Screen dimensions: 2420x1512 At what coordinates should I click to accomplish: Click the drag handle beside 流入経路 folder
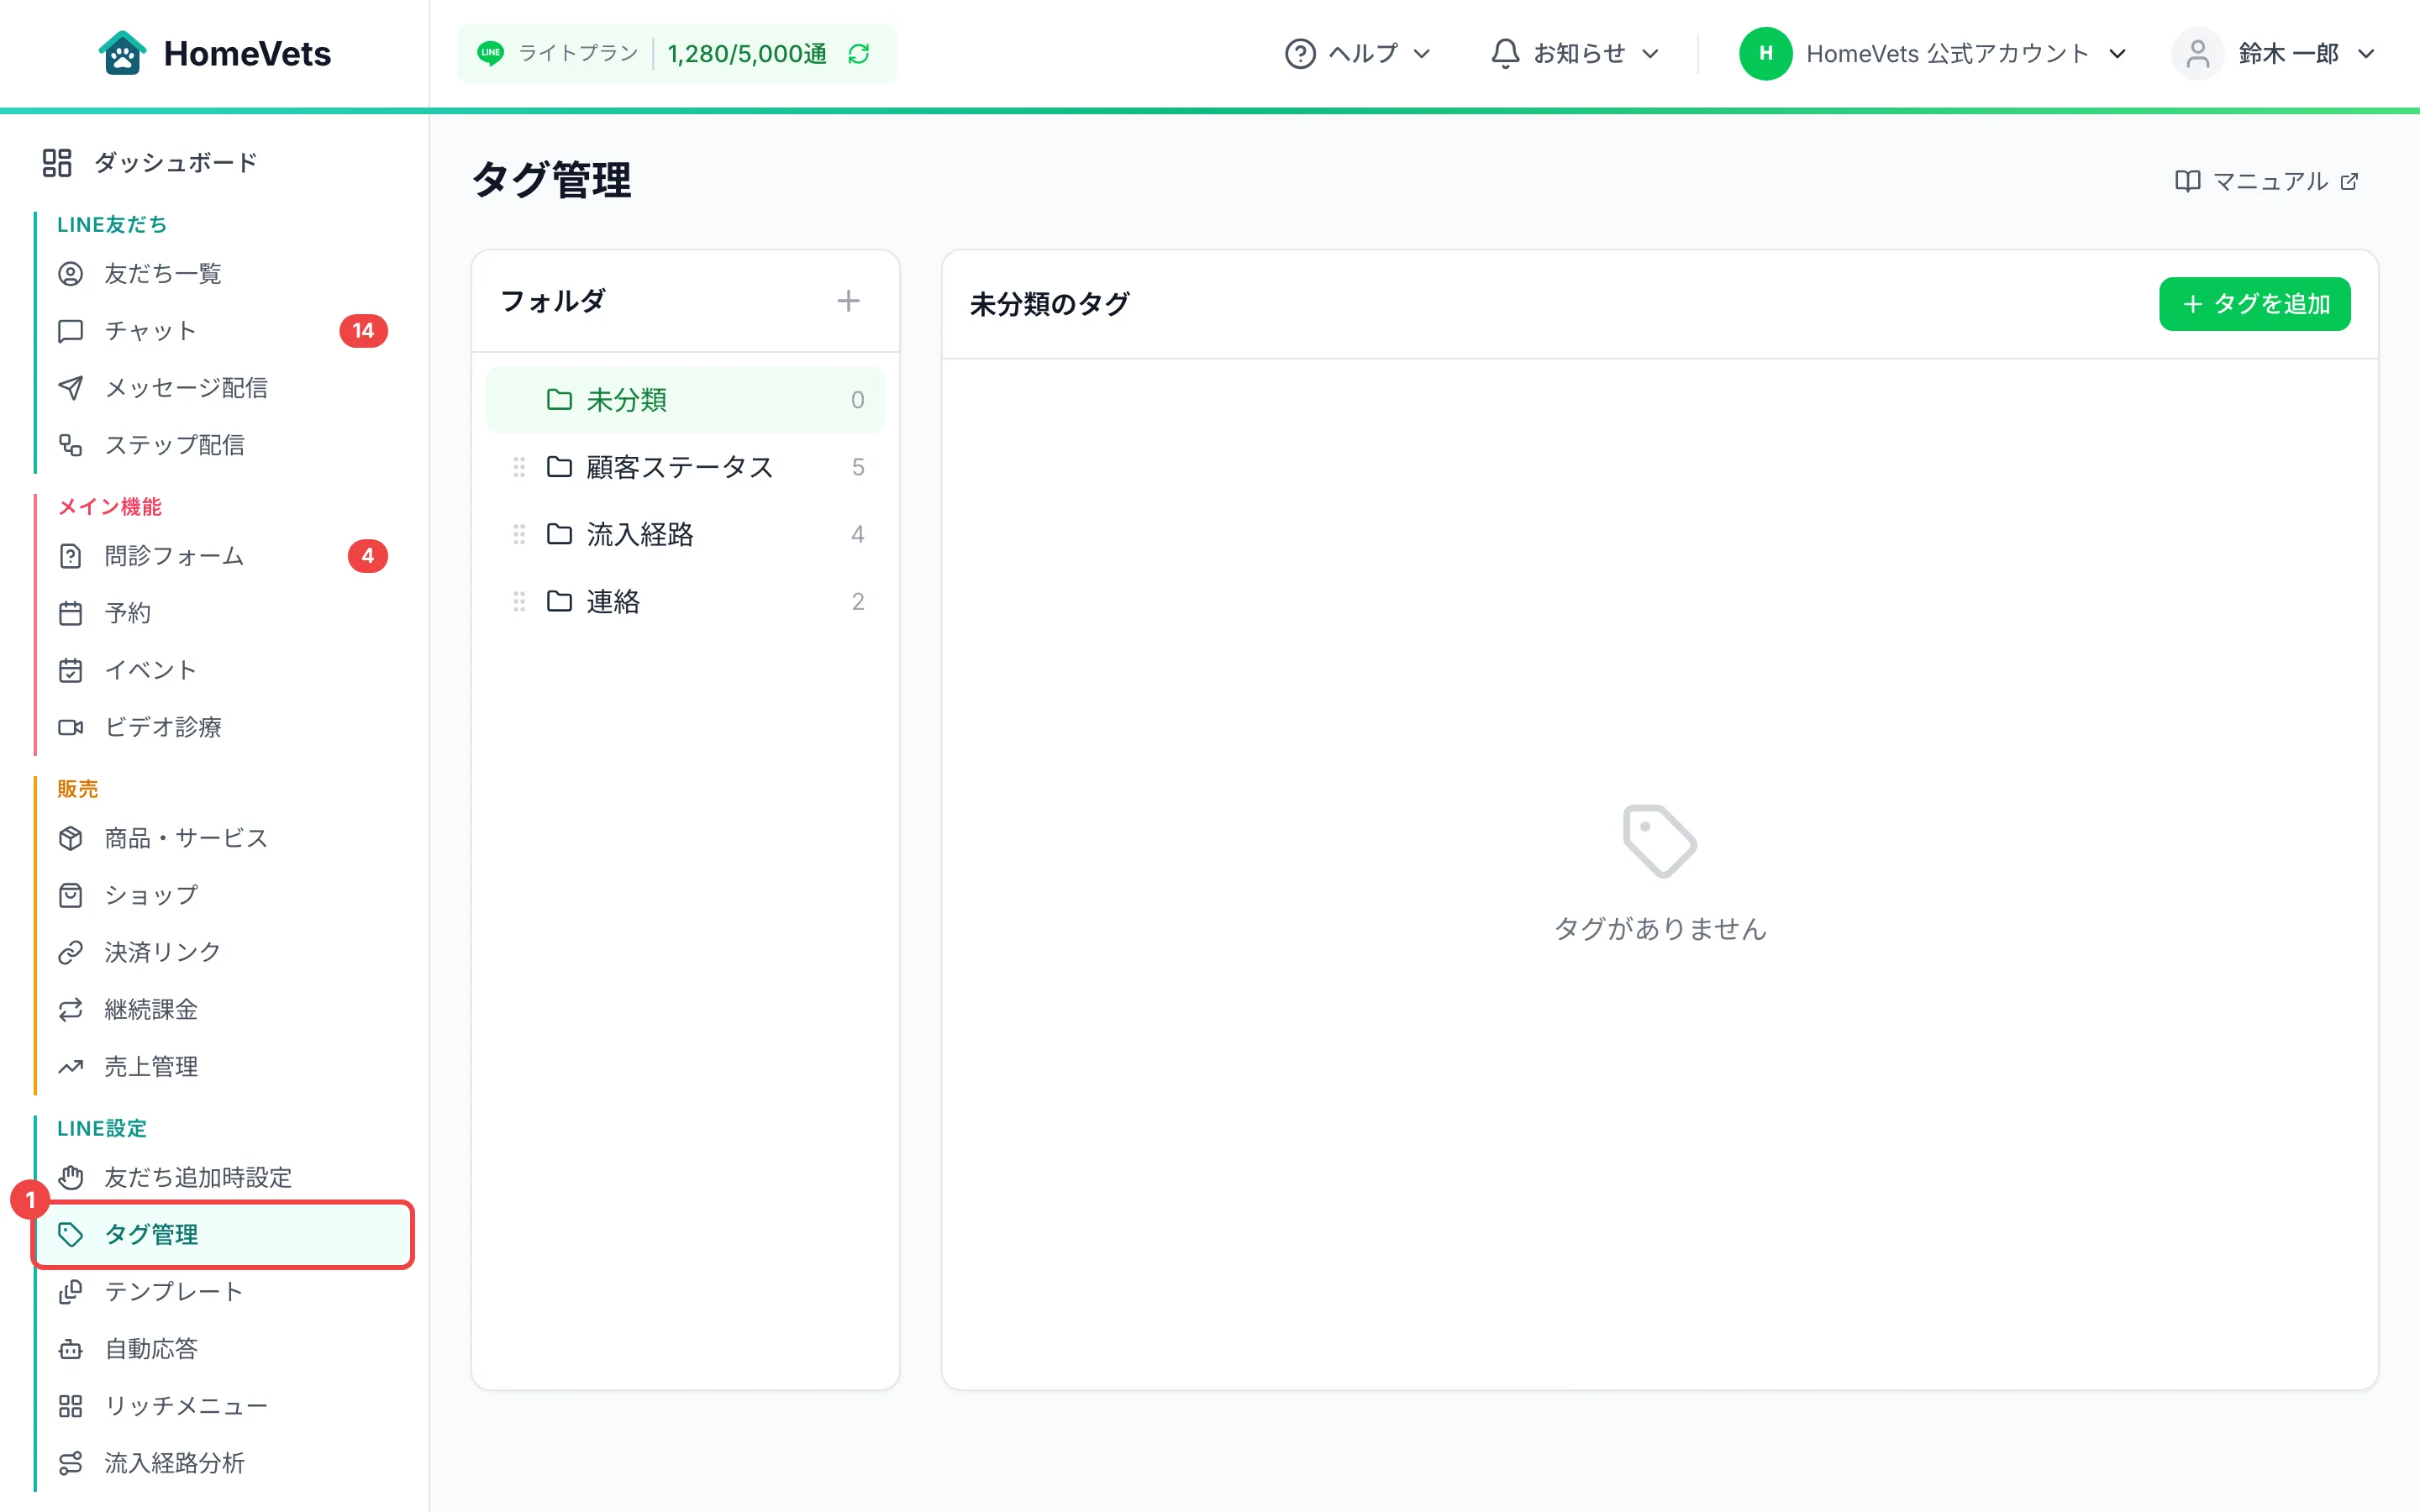(x=519, y=534)
